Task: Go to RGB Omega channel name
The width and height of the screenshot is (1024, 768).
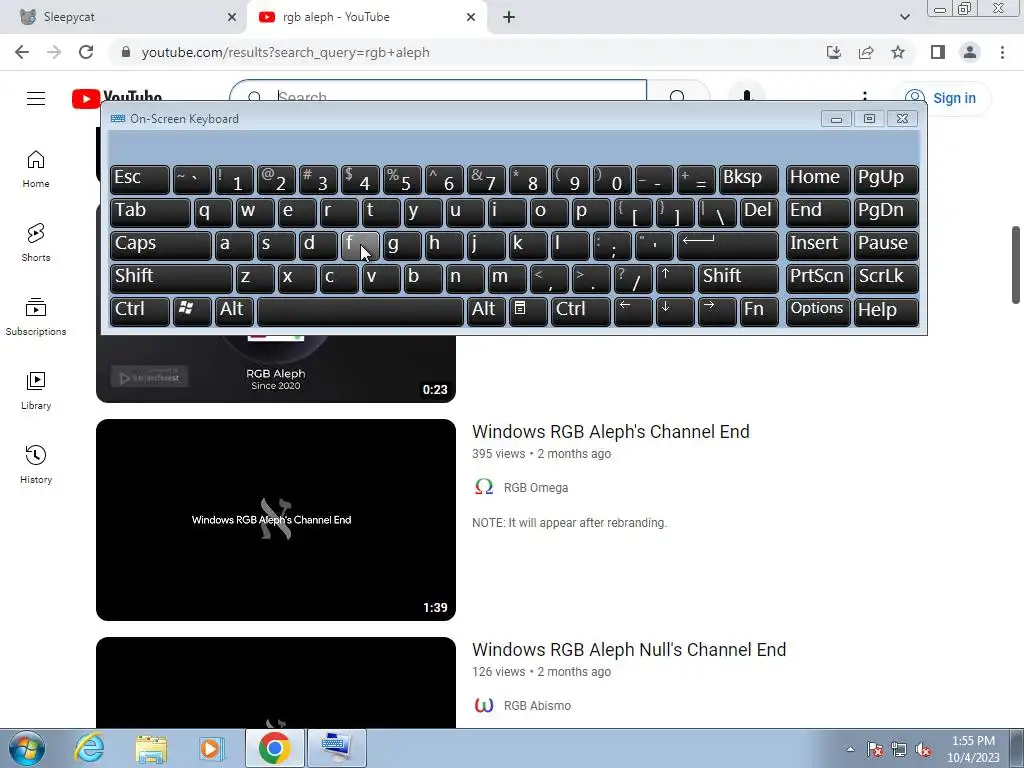Action: click(x=536, y=488)
